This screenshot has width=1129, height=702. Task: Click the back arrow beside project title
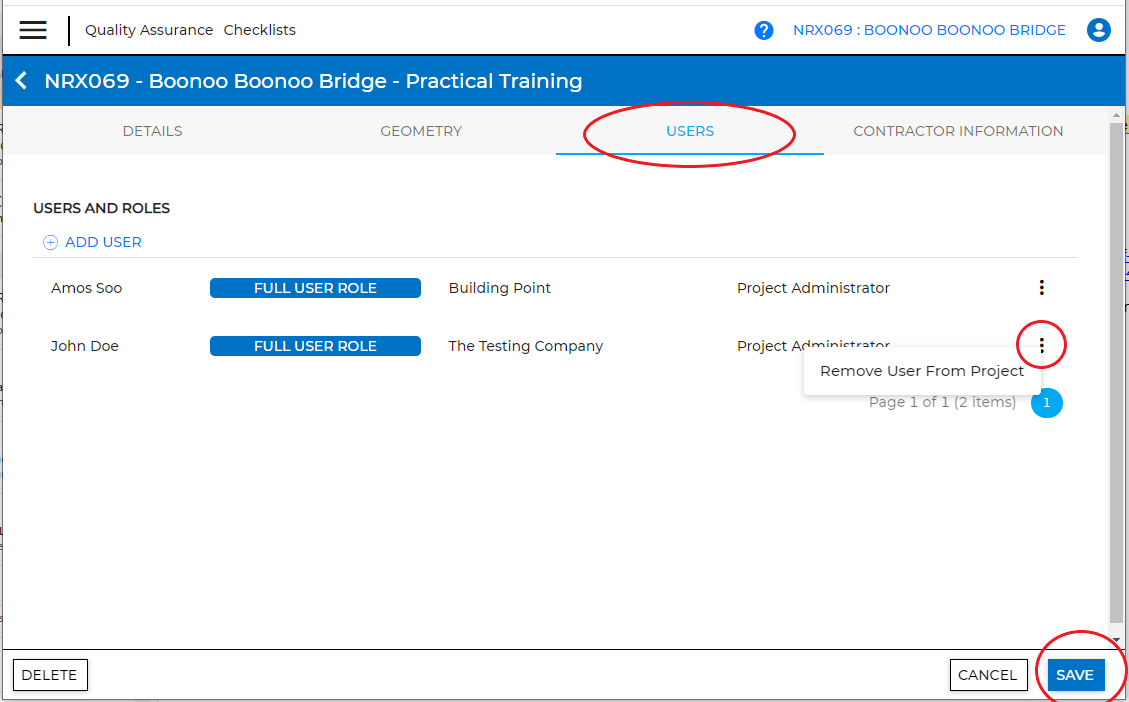pos(21,81)
